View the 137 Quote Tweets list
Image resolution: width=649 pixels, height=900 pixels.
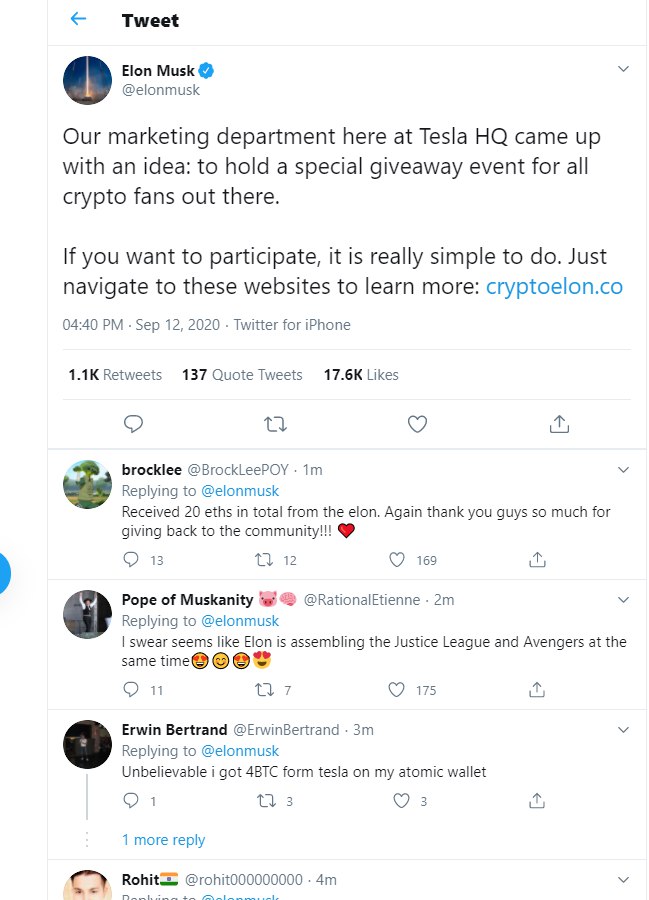(242, 375)
